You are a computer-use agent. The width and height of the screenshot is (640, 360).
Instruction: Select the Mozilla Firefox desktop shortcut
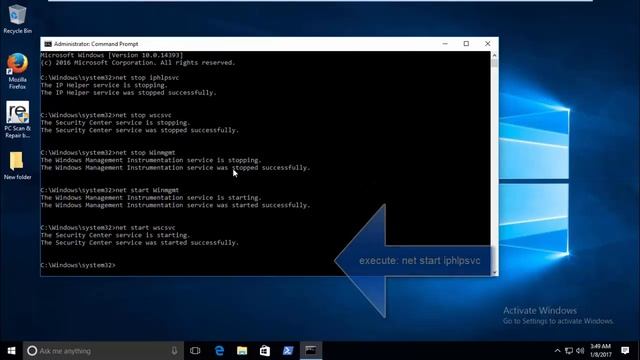point(17,71)
